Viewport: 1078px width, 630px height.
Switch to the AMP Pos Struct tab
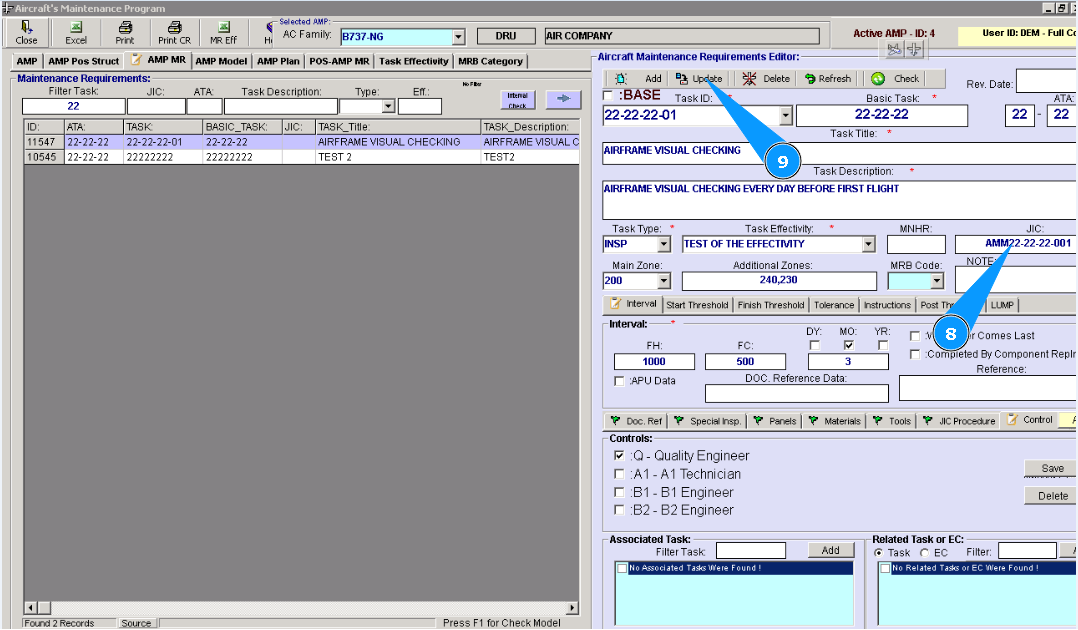[x=83, y=61]
